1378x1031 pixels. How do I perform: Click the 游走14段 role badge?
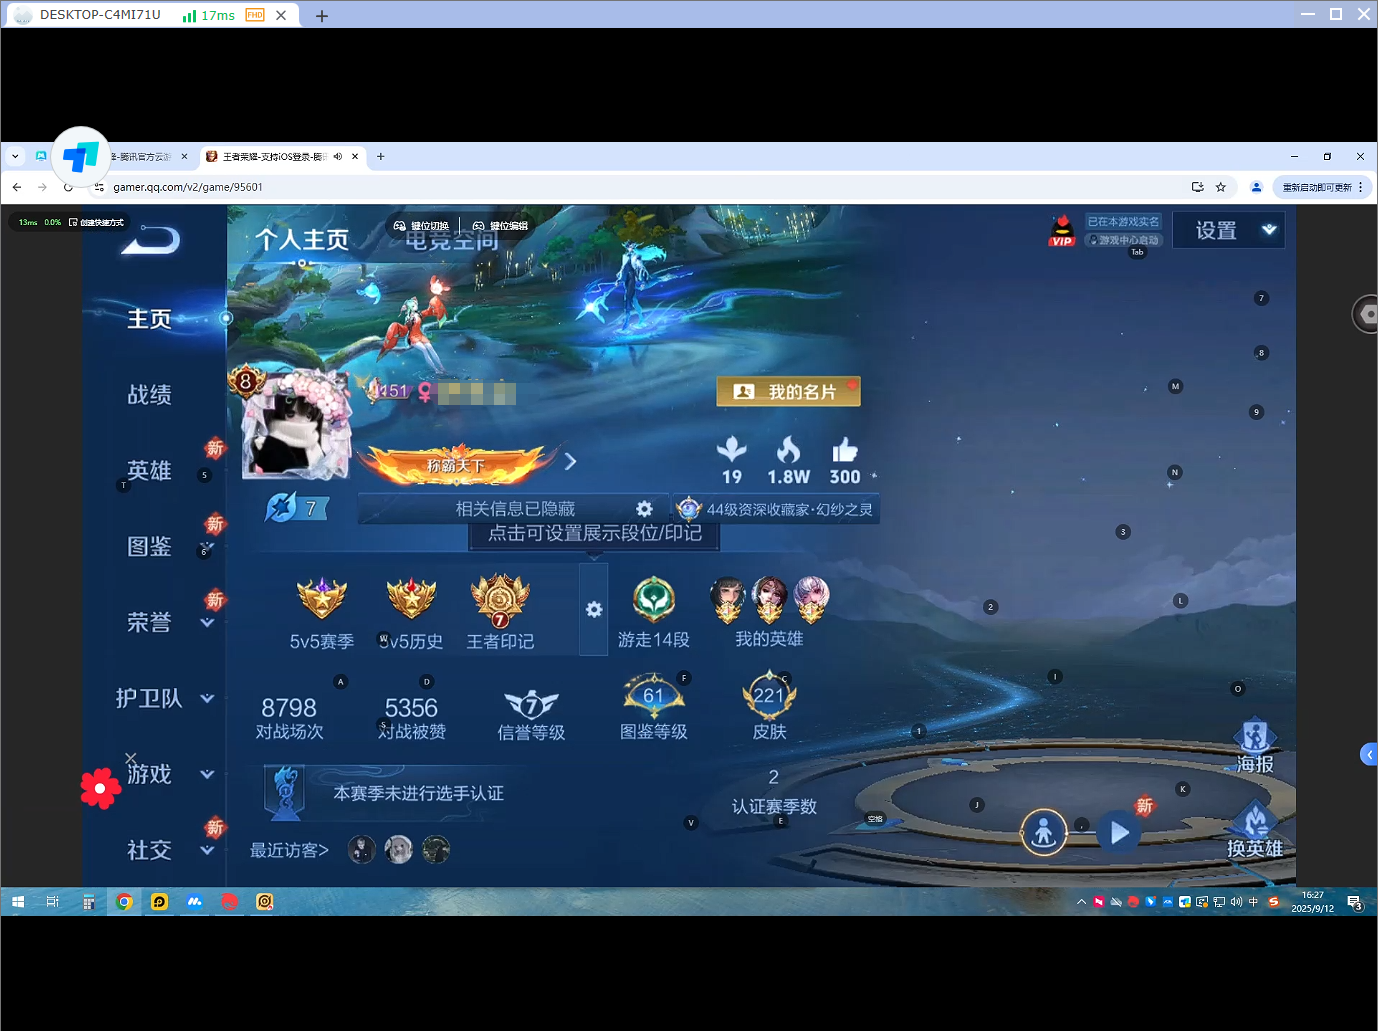click(654, 612)
